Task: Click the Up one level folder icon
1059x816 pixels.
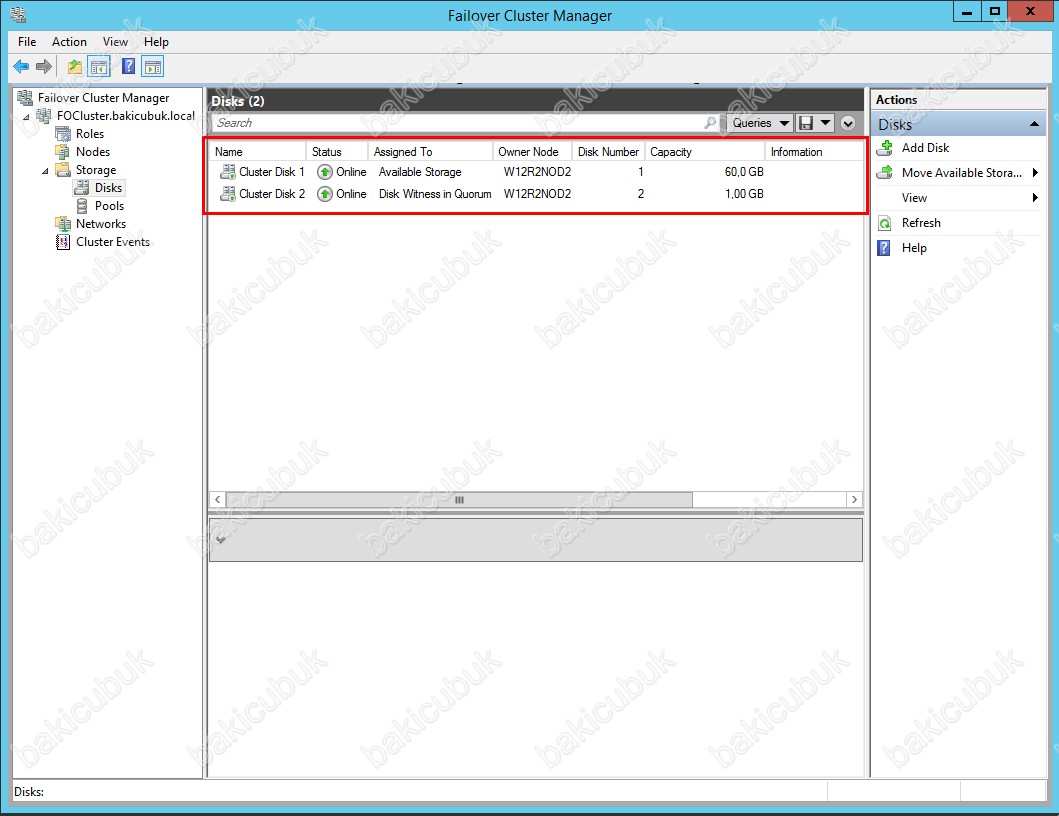Action: point(74,66)
